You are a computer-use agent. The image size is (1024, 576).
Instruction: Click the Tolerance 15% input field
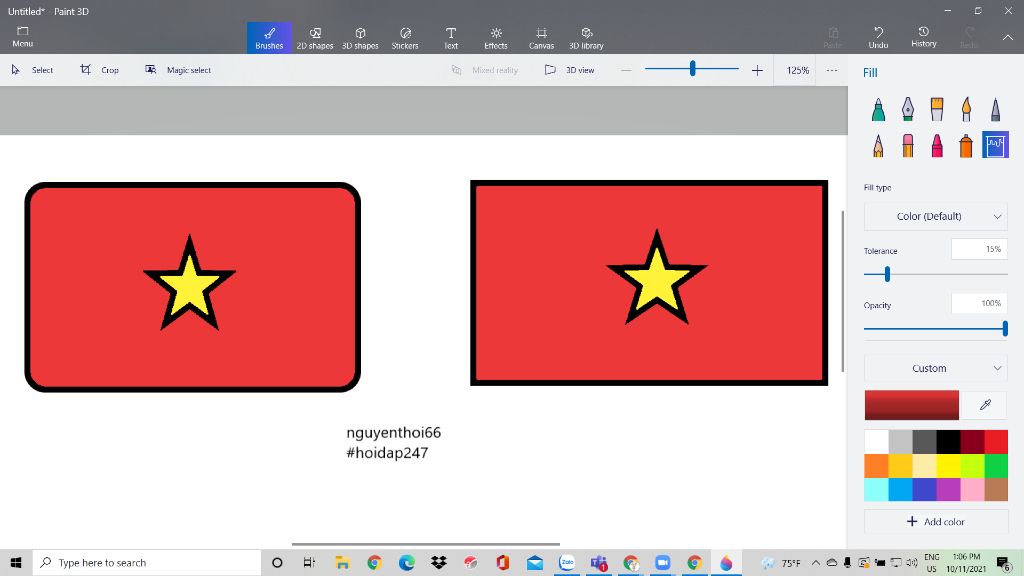(x=979, y=249)
